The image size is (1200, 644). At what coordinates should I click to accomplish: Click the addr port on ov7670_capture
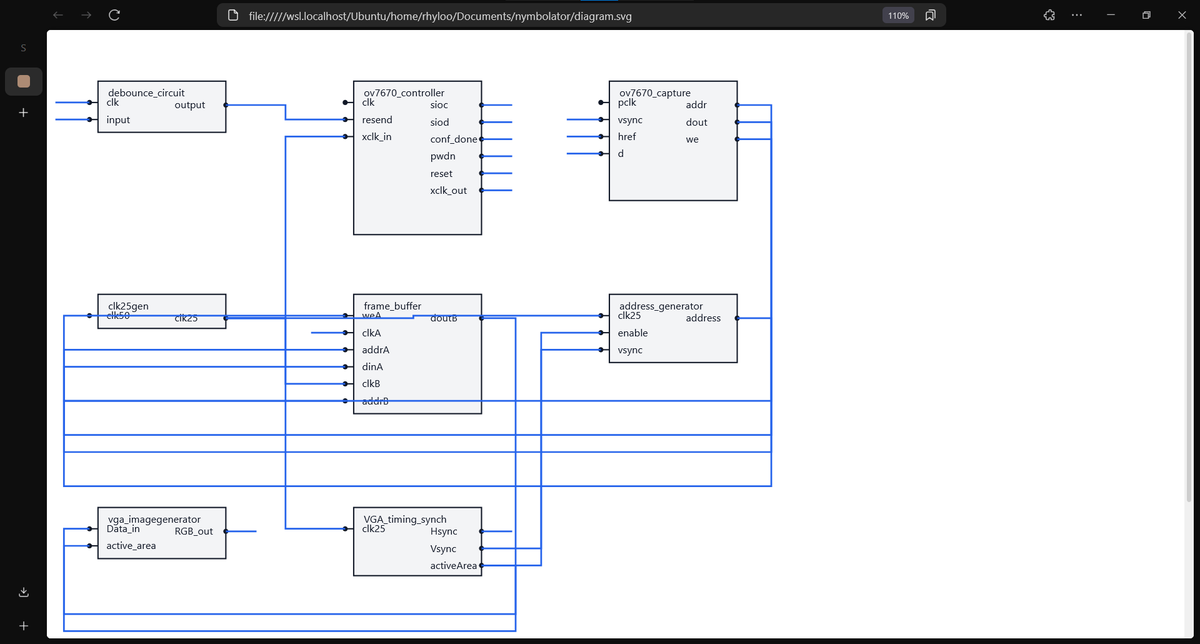tap(696, 105)
